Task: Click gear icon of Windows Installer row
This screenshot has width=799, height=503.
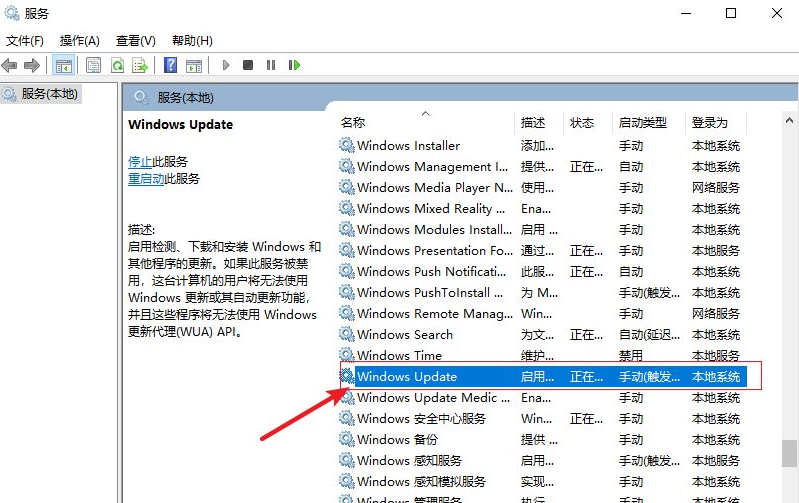Action: 347,145
